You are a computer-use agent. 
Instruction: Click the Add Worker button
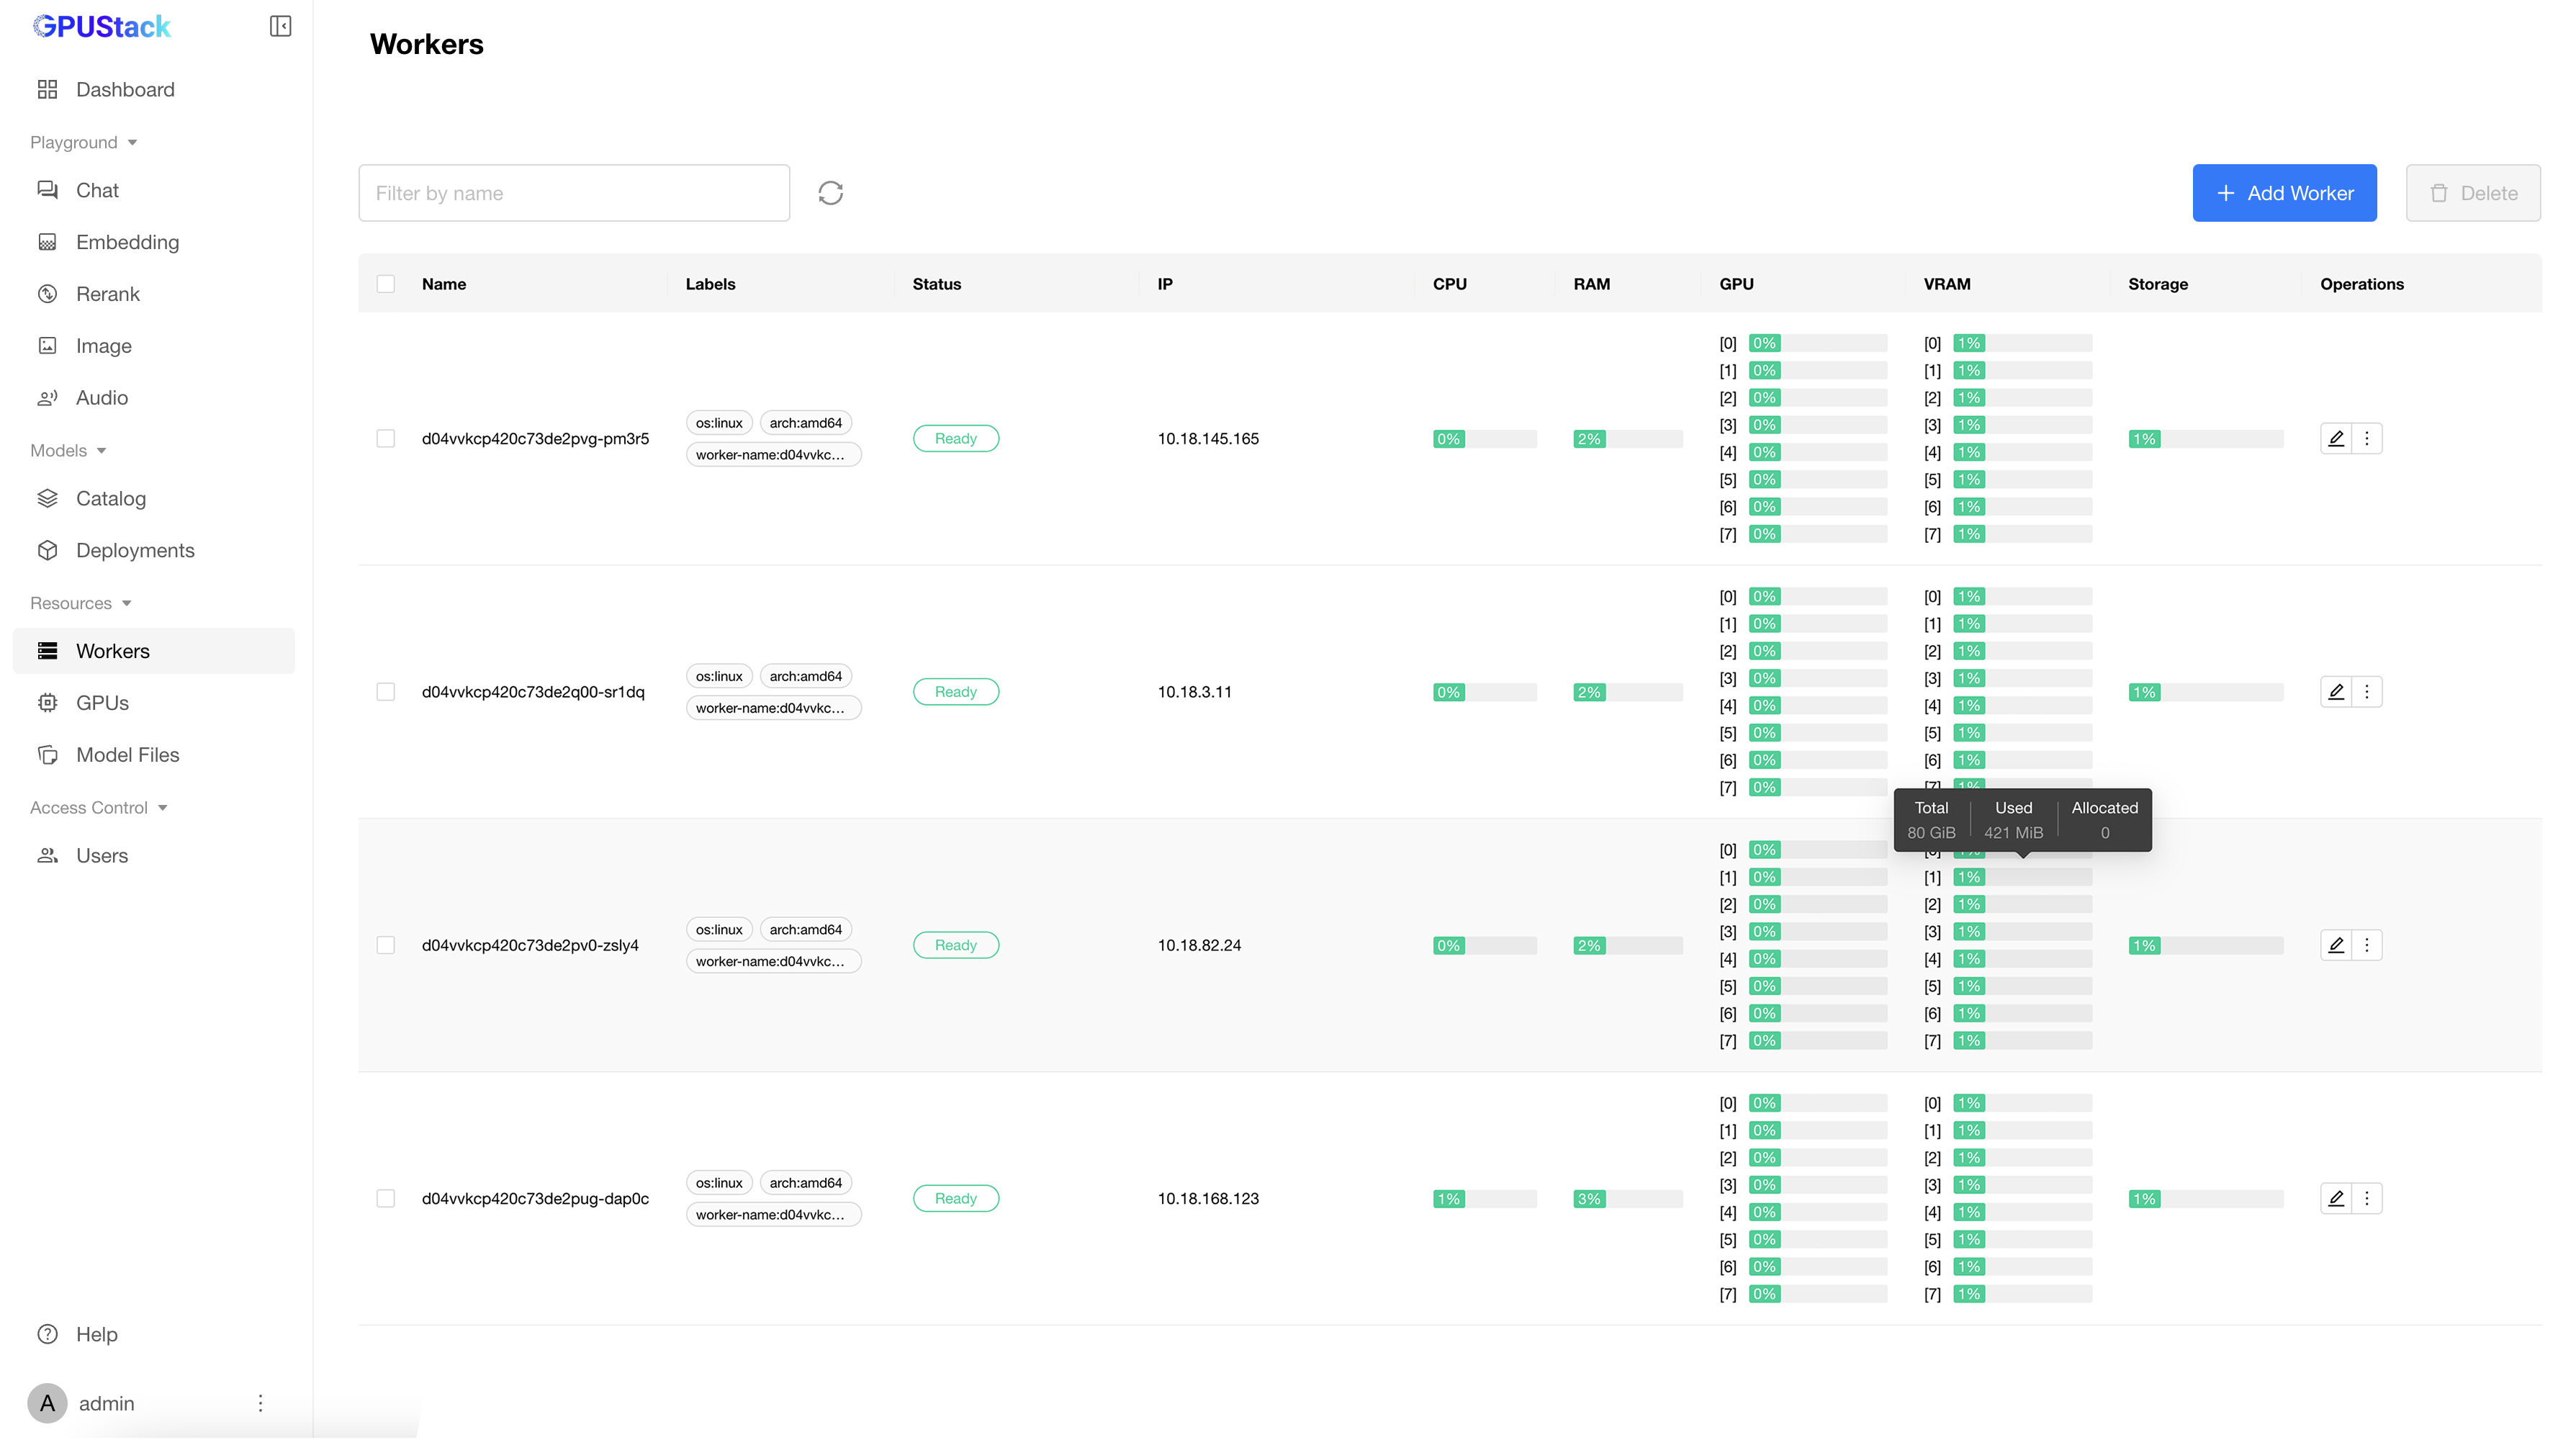2284,193
